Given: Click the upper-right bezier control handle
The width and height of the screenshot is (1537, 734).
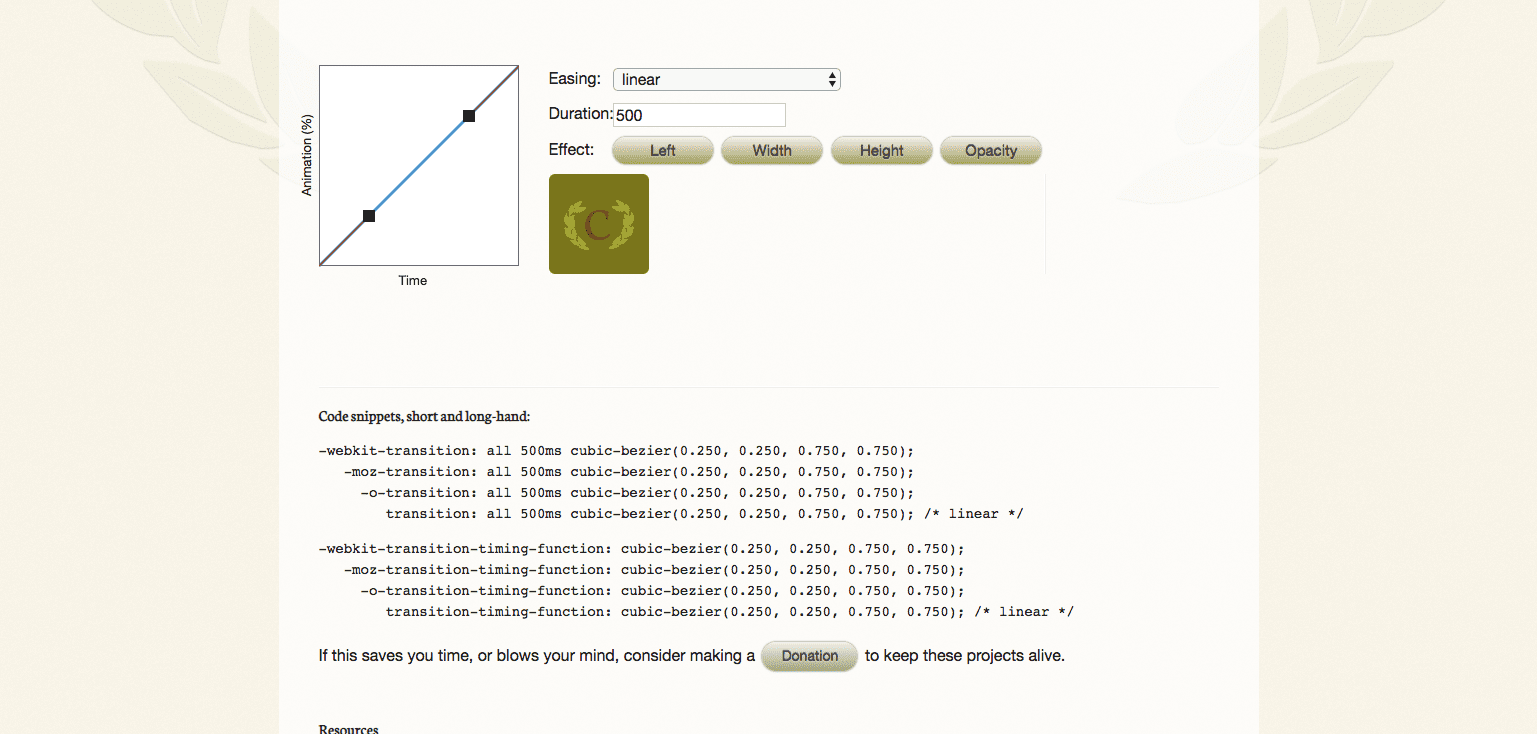Looking at the screenshot, I should [469, 116].
